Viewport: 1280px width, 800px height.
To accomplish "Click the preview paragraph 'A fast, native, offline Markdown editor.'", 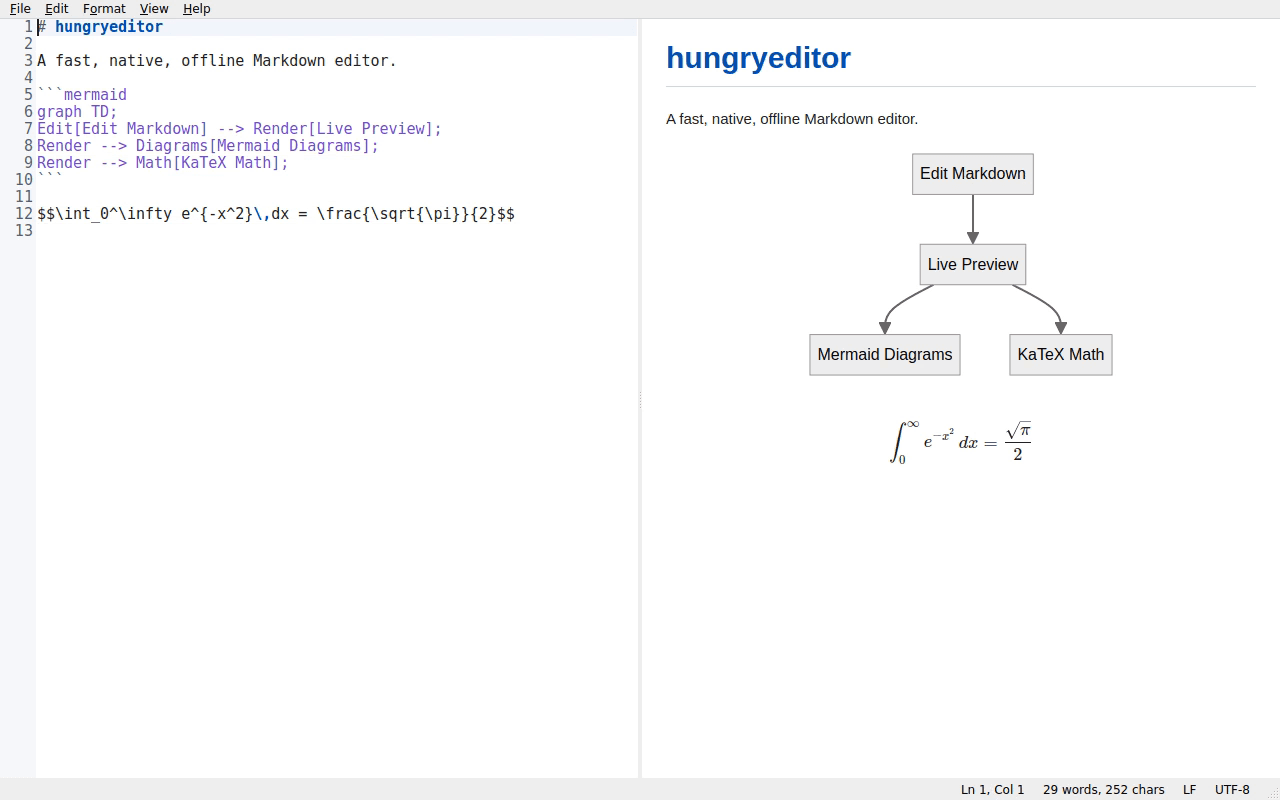I will (792, 119).
